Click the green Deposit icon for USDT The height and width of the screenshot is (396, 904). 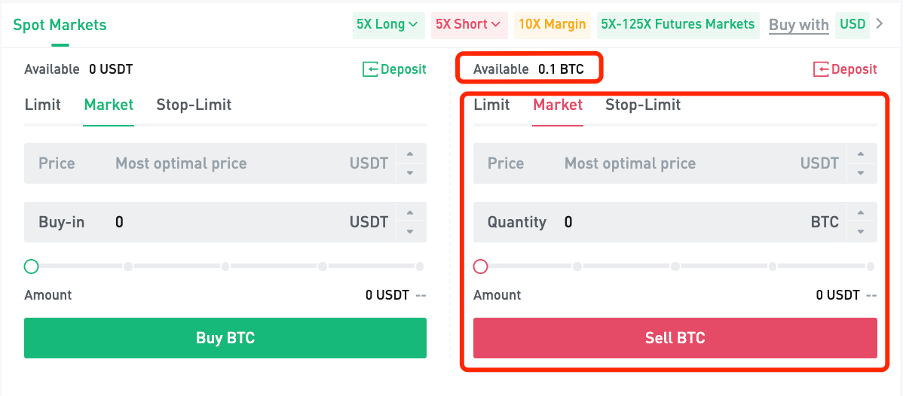[x=370, y=70]
